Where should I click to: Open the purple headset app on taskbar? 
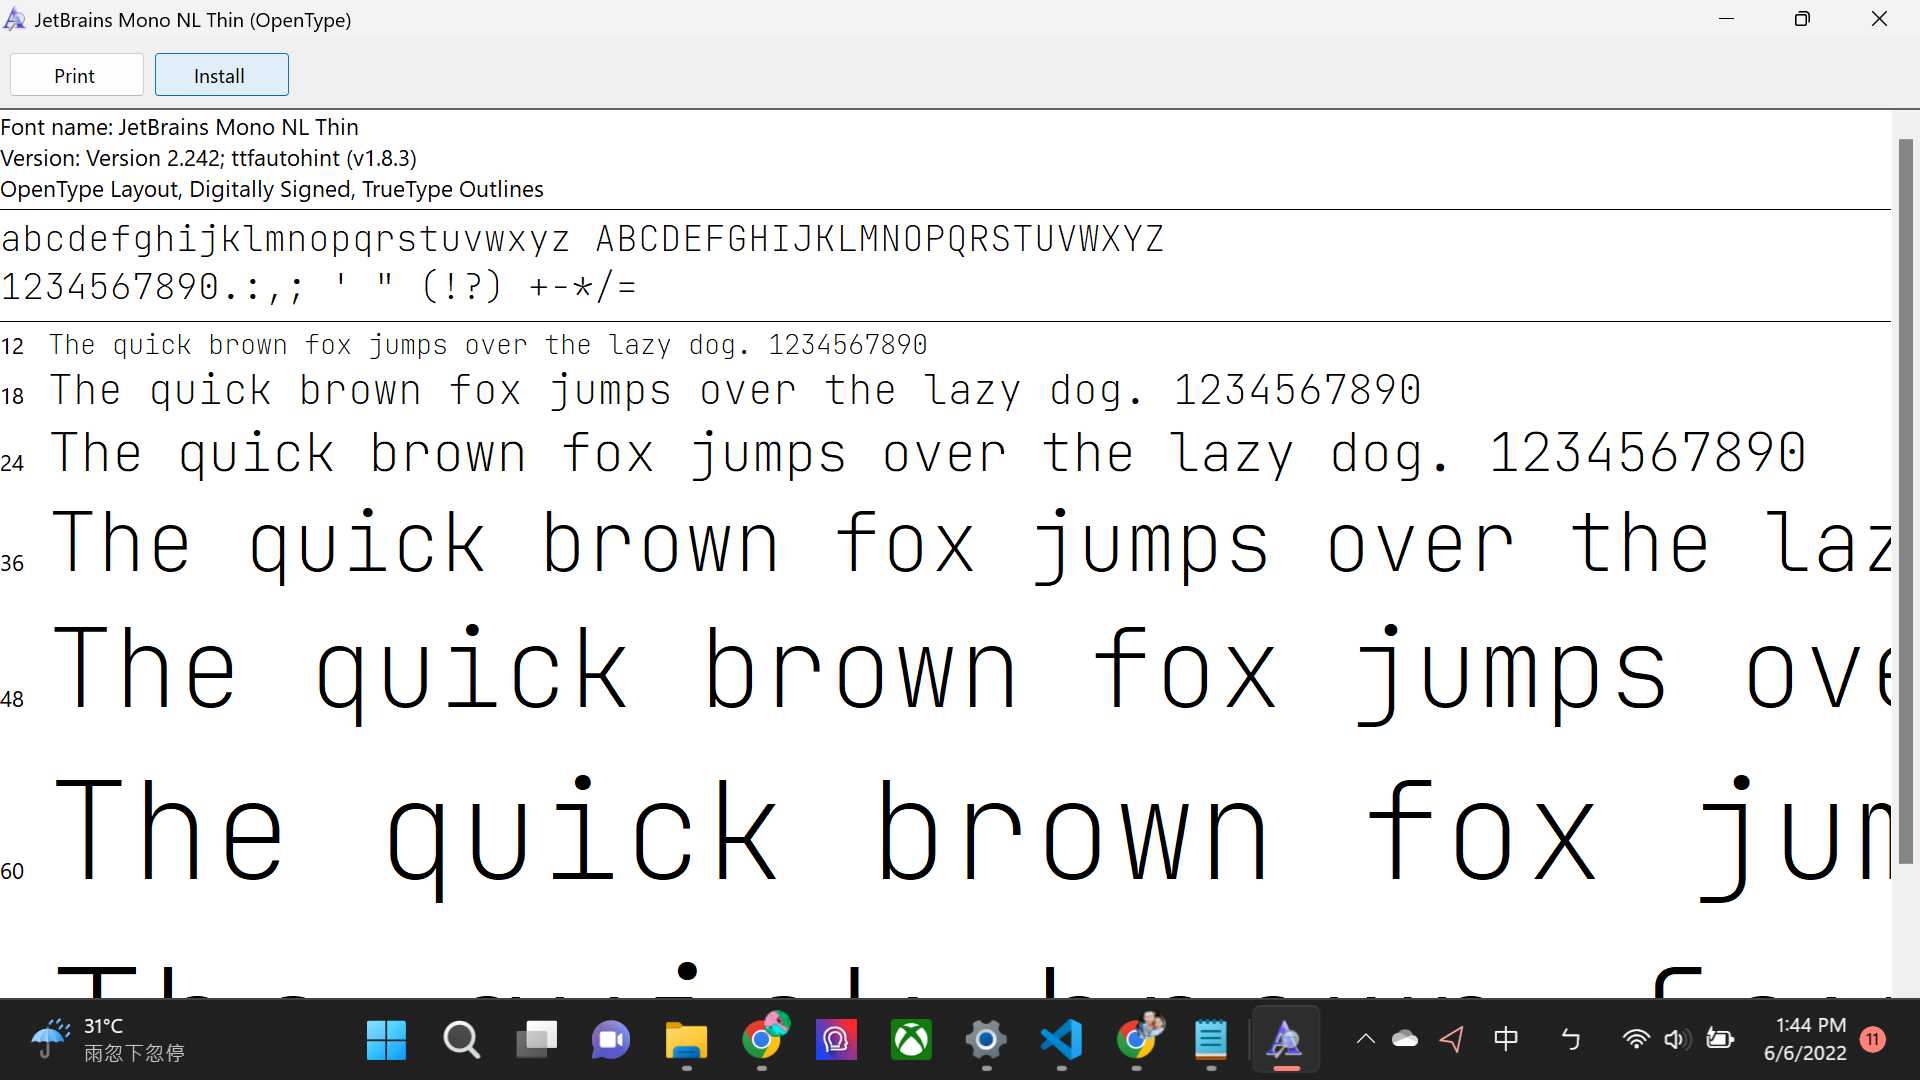click(x=836, y=1040)
